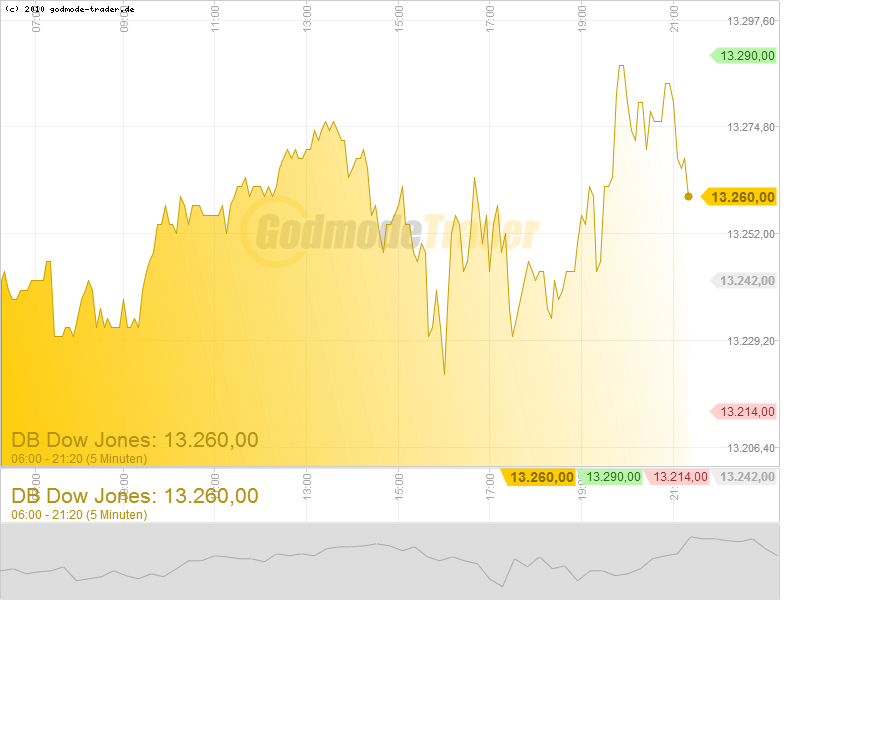Click the red 13.214,00 low marker on the price axis

pos(744,412)
